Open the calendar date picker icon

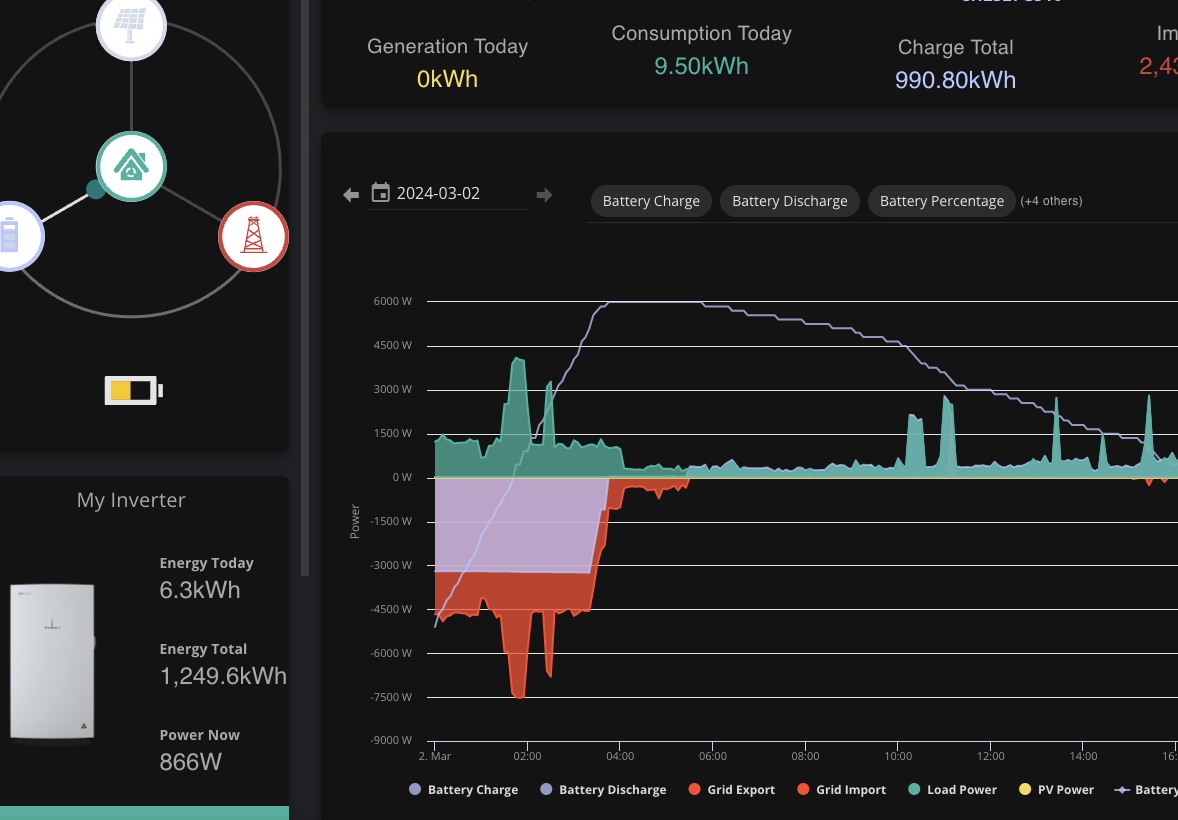point(381,193)
